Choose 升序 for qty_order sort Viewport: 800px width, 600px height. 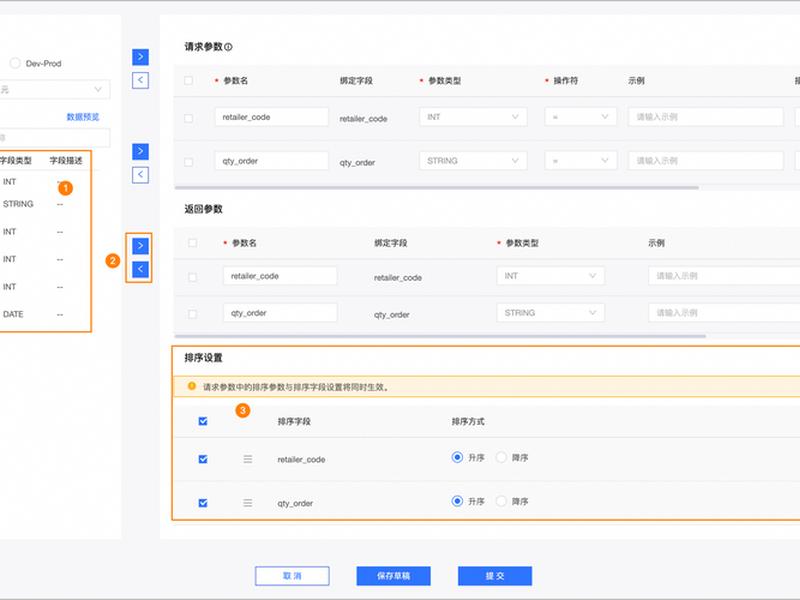pos(457,501)
